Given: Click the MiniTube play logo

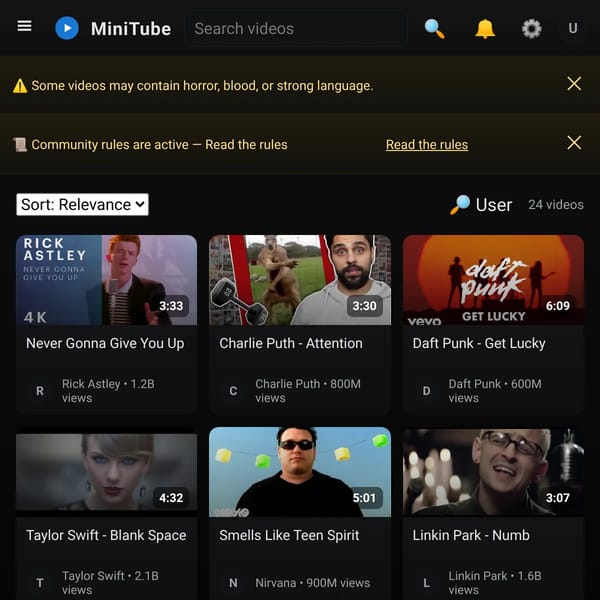Looking at the screenshot, I should (x=67, y=28).
